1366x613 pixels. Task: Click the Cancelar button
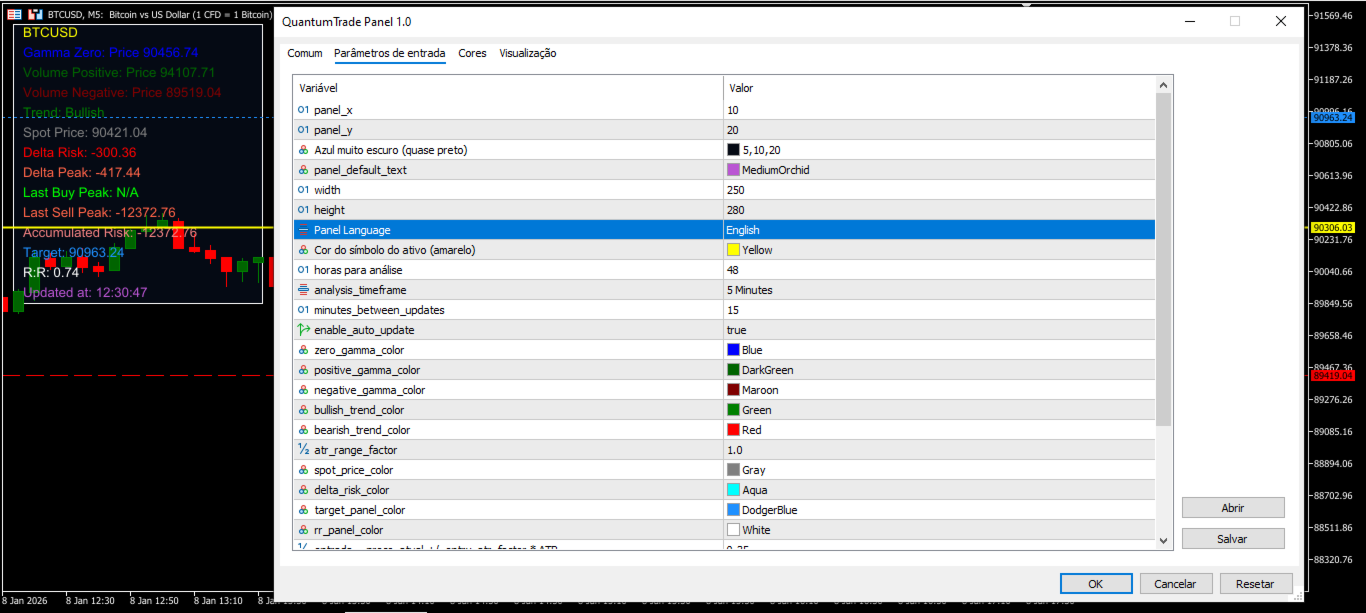click(x=1175, y=584)
